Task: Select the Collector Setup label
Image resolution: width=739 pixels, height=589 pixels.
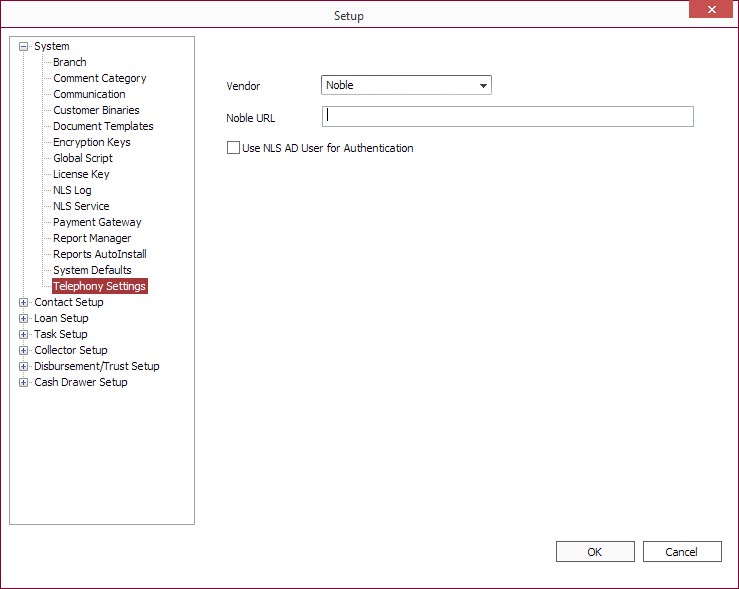Action: coord(71,351)
